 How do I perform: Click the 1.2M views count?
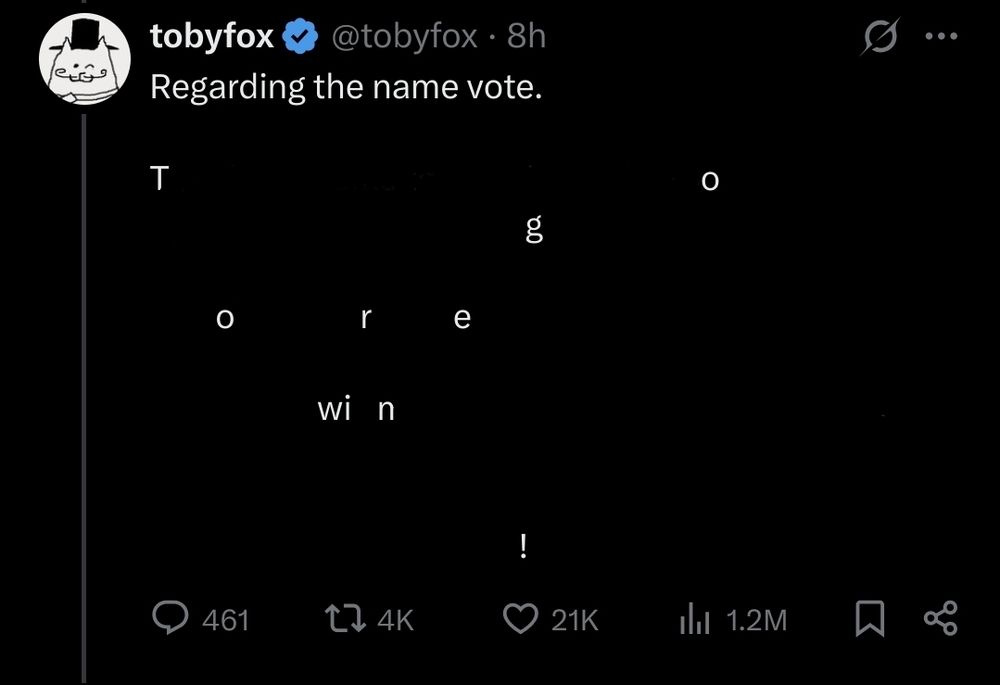coord(755,620)
